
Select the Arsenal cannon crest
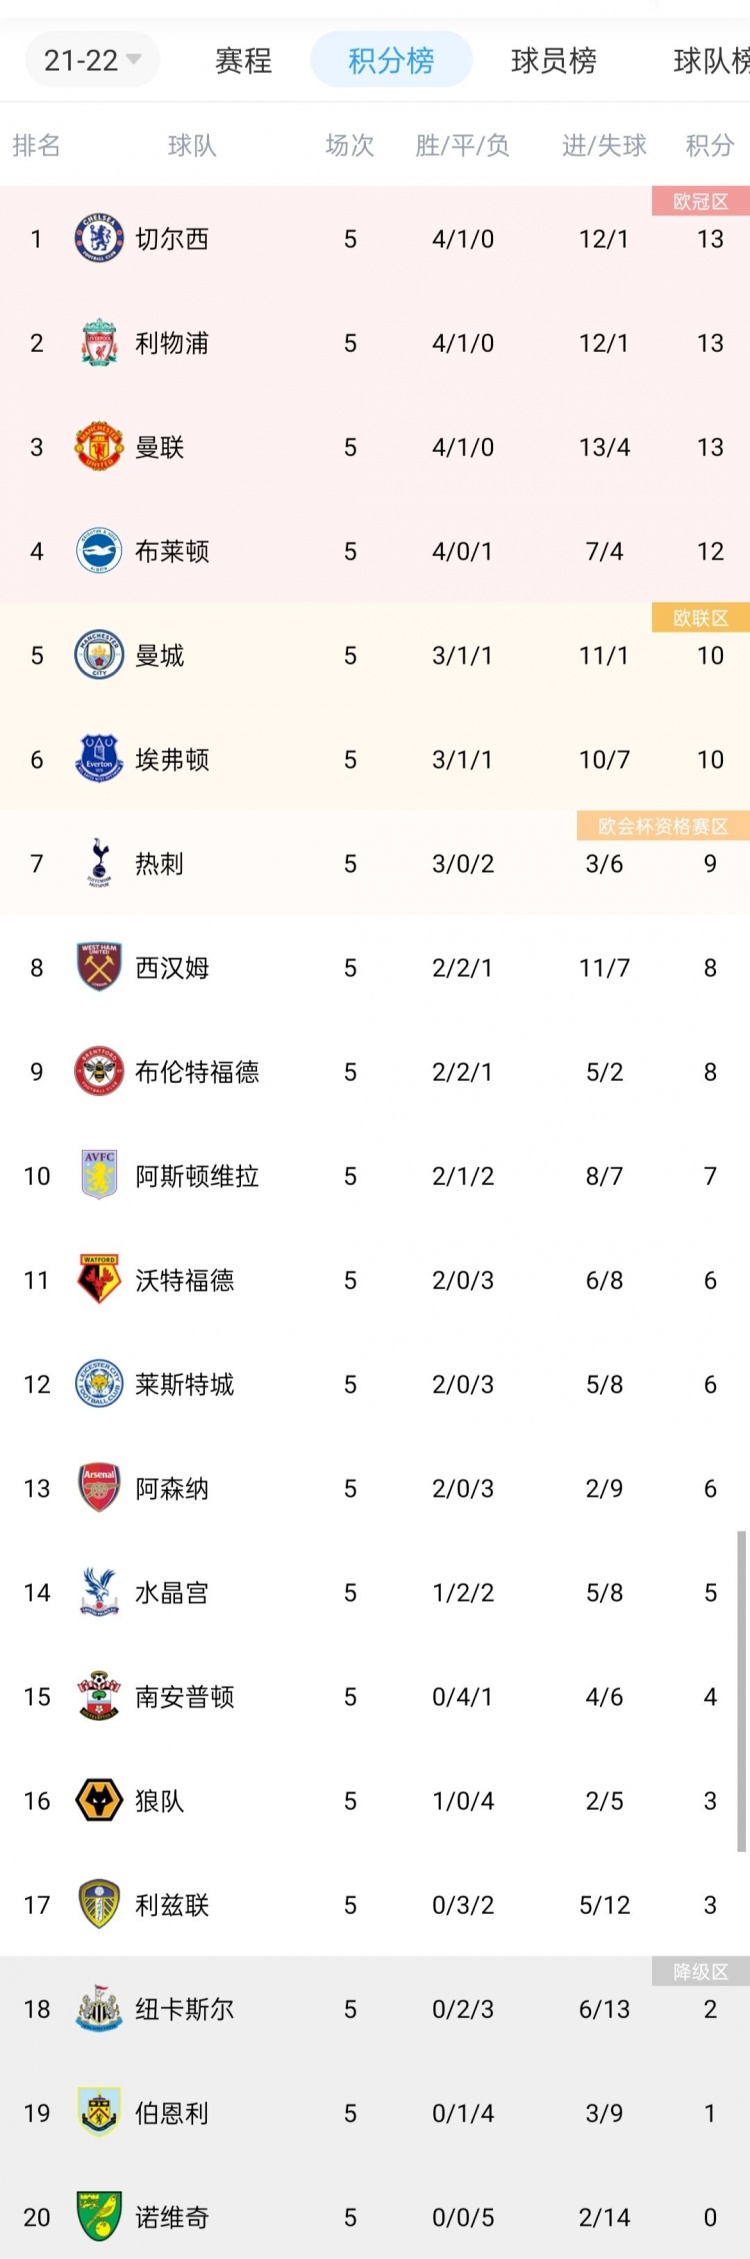click(97, 1488)
